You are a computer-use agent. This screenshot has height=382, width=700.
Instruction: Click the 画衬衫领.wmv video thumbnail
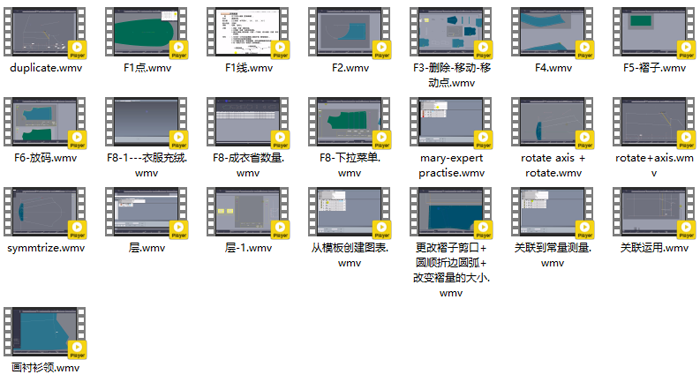point(45,332)
